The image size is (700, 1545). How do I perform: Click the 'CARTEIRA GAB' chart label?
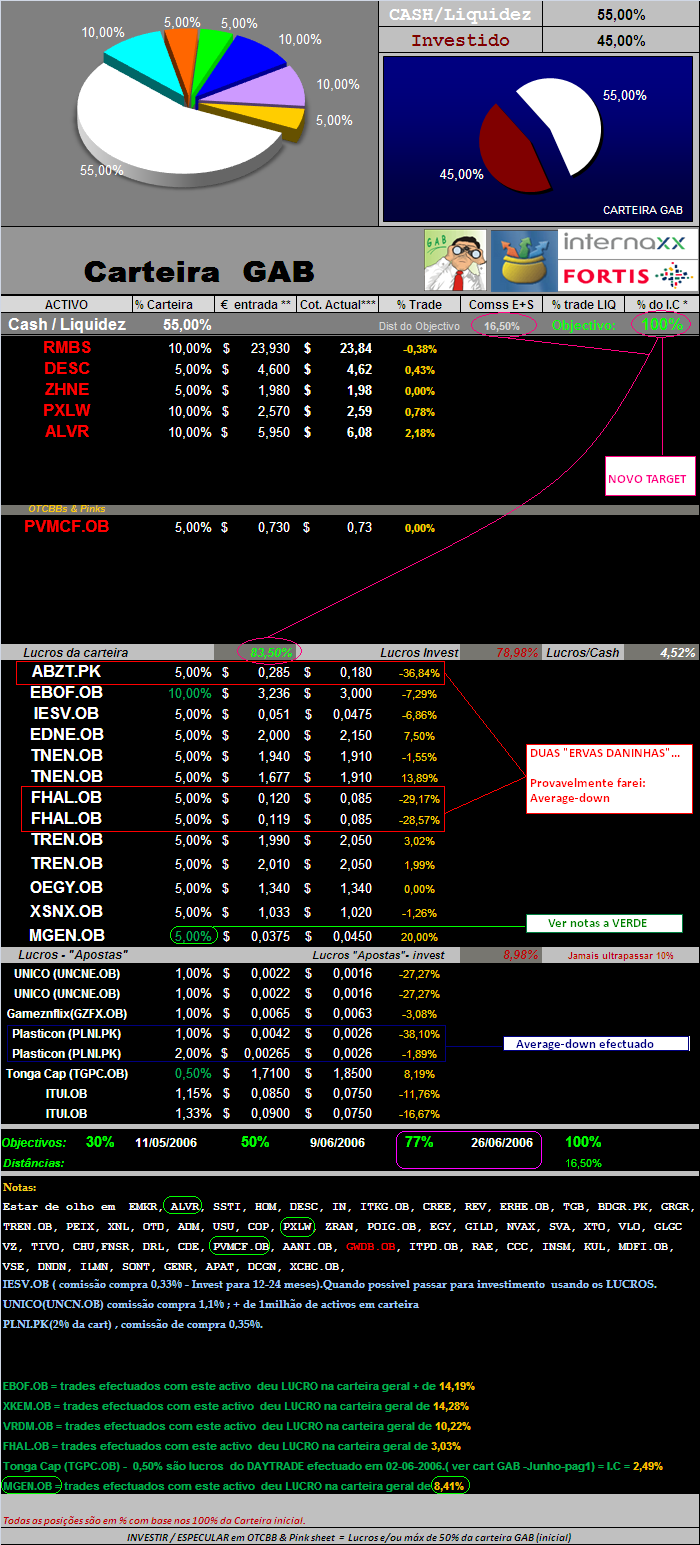642,210
